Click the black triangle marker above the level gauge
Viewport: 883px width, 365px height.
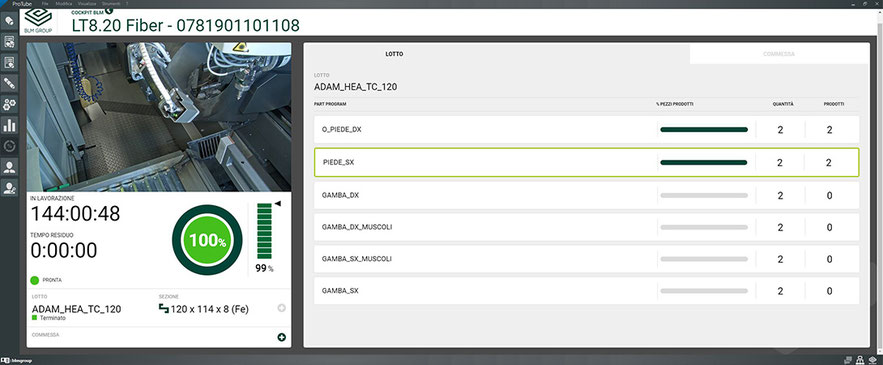[x=277, y=203]
